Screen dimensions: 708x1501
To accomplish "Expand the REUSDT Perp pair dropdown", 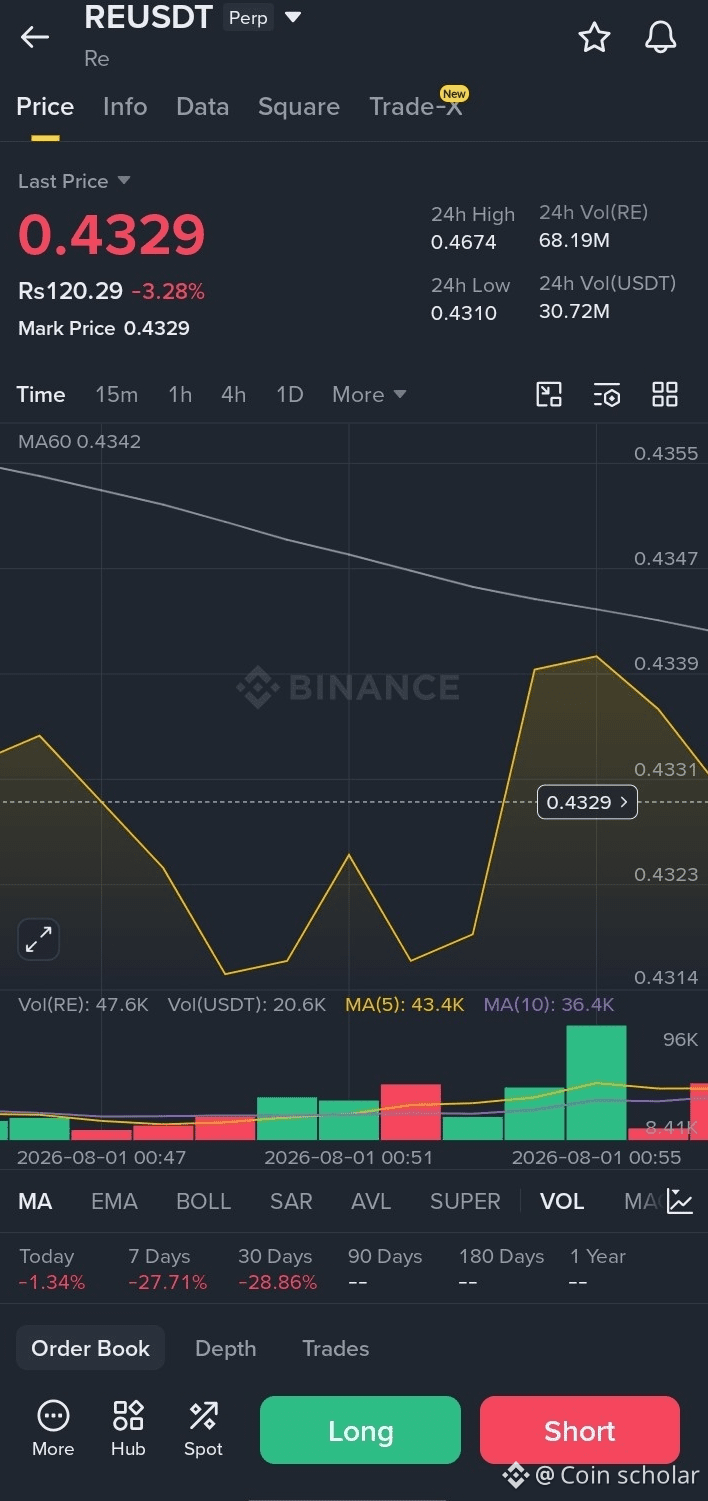I will (x=293, y=17).
